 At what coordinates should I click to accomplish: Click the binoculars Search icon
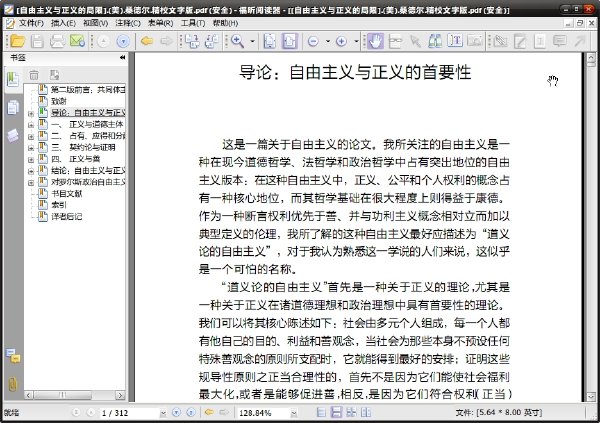[x=435, y=41]
